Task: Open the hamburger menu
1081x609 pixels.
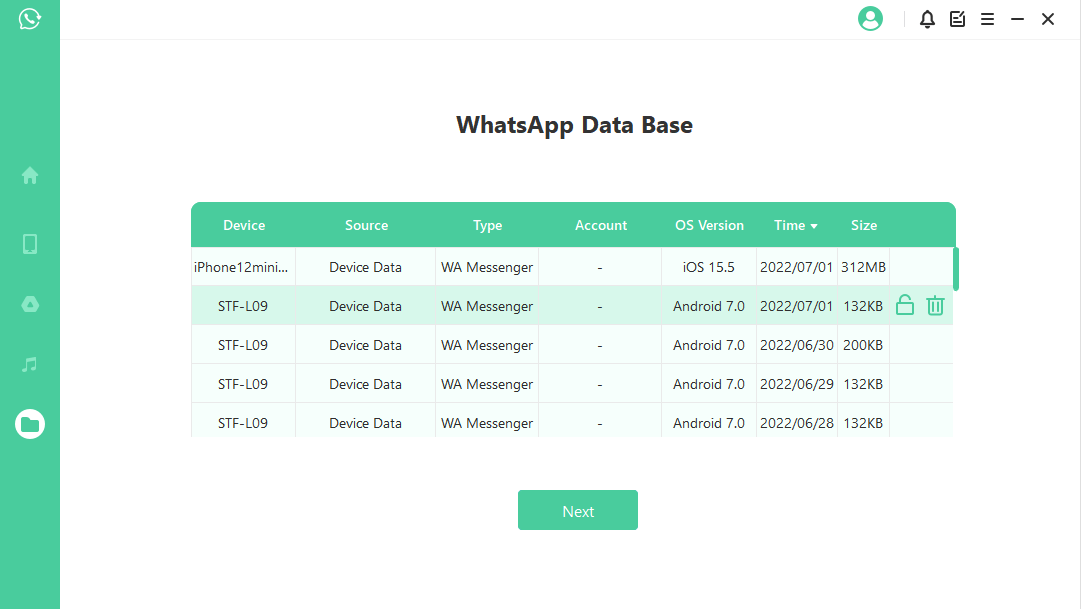Action: [987, 19]
